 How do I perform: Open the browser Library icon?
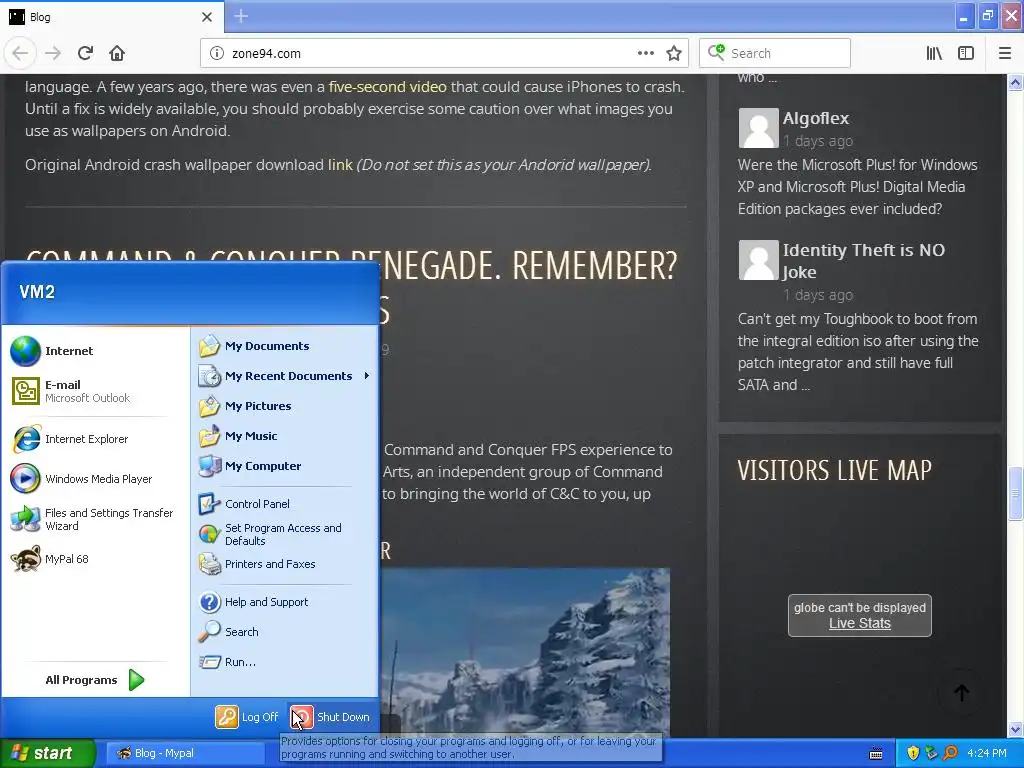934,53
